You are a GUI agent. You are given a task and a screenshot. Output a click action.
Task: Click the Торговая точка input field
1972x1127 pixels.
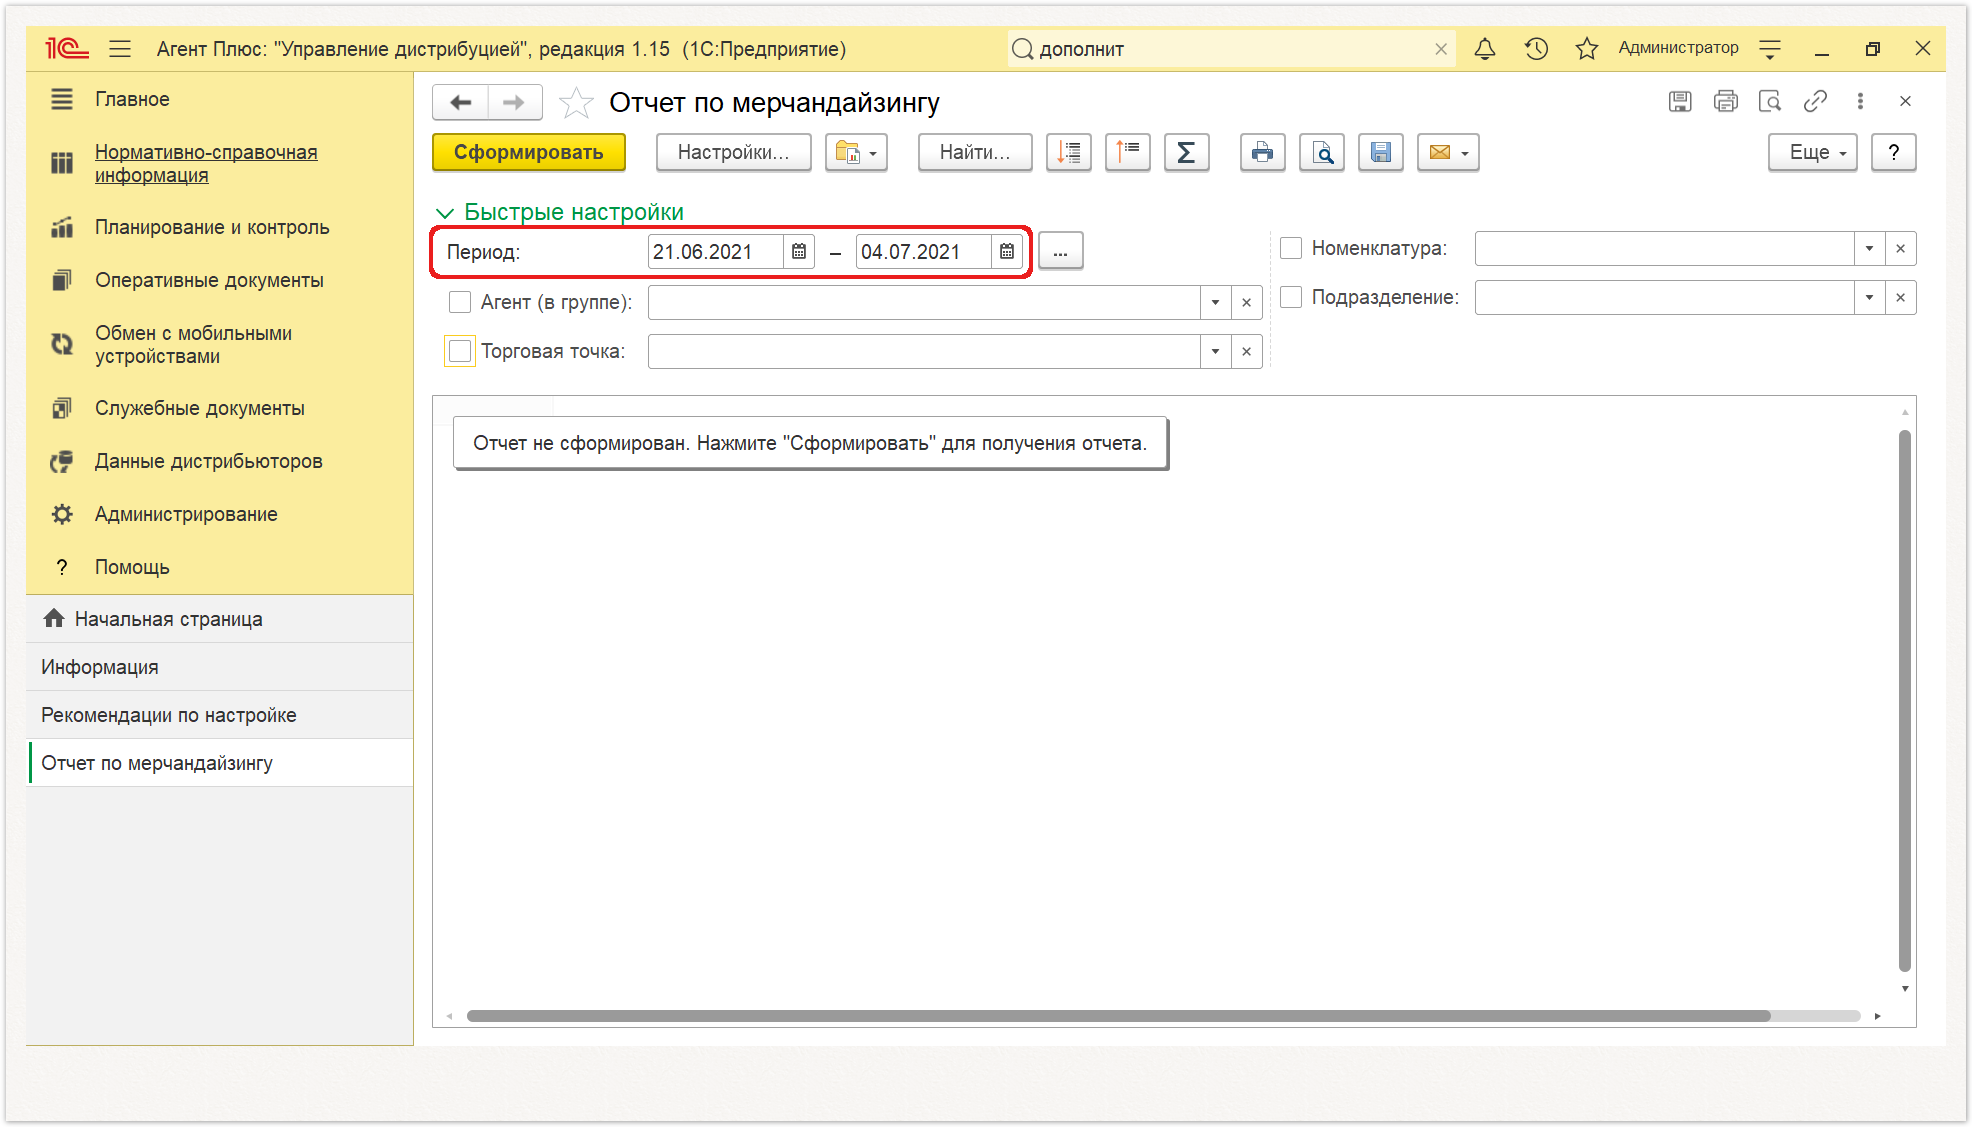(924, 351)
